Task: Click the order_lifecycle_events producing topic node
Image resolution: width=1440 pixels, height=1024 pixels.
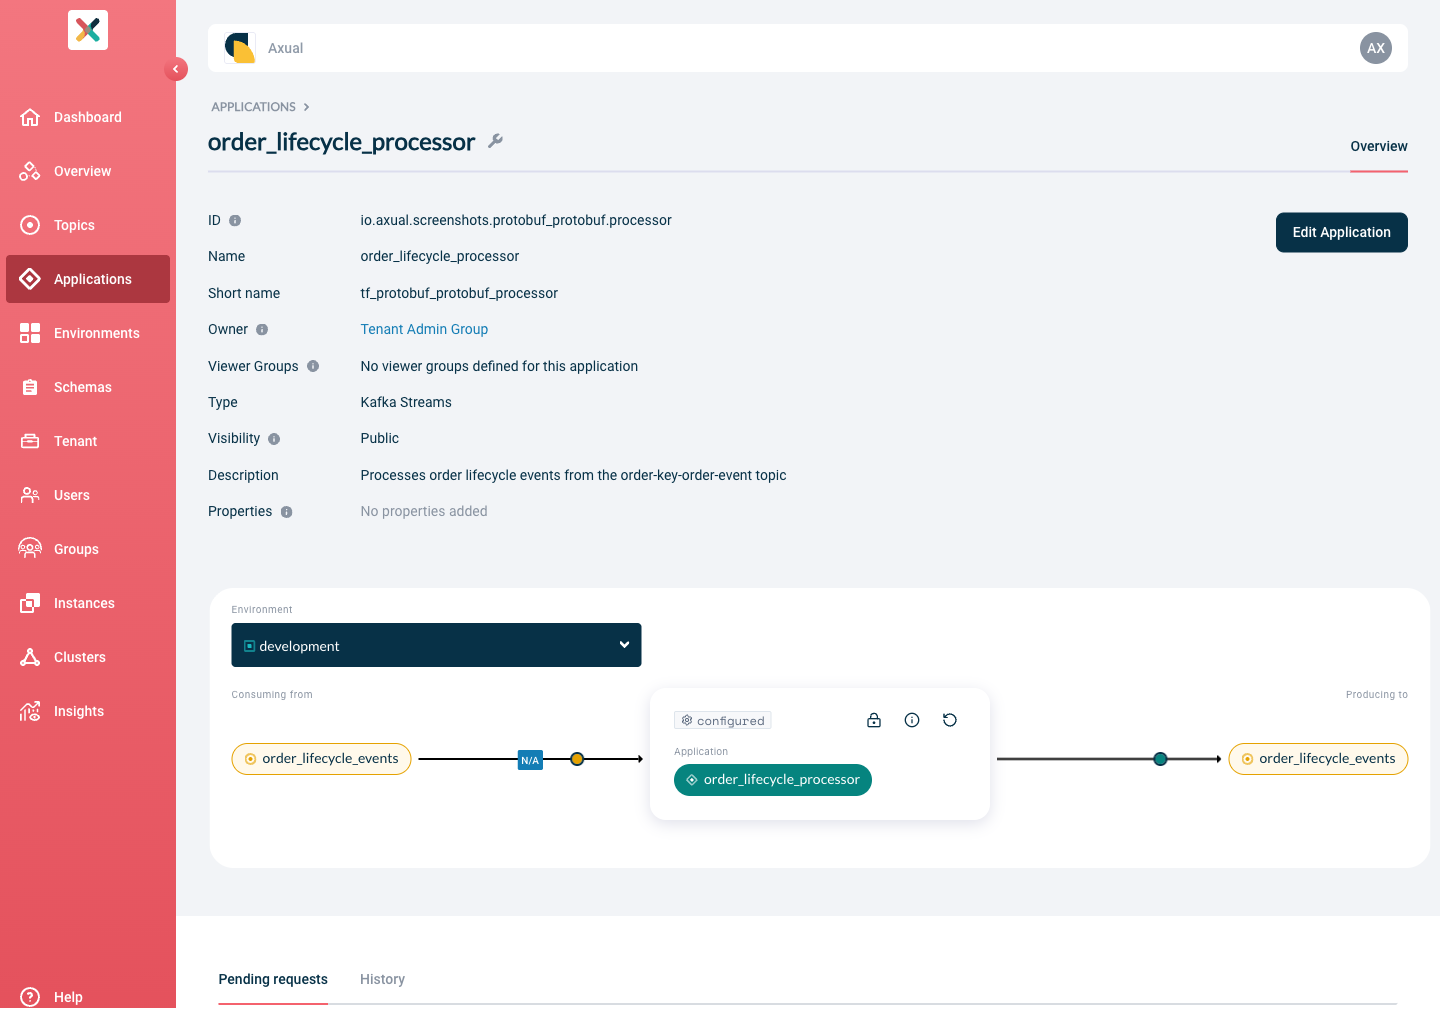Action: (x=1318, y=759)
